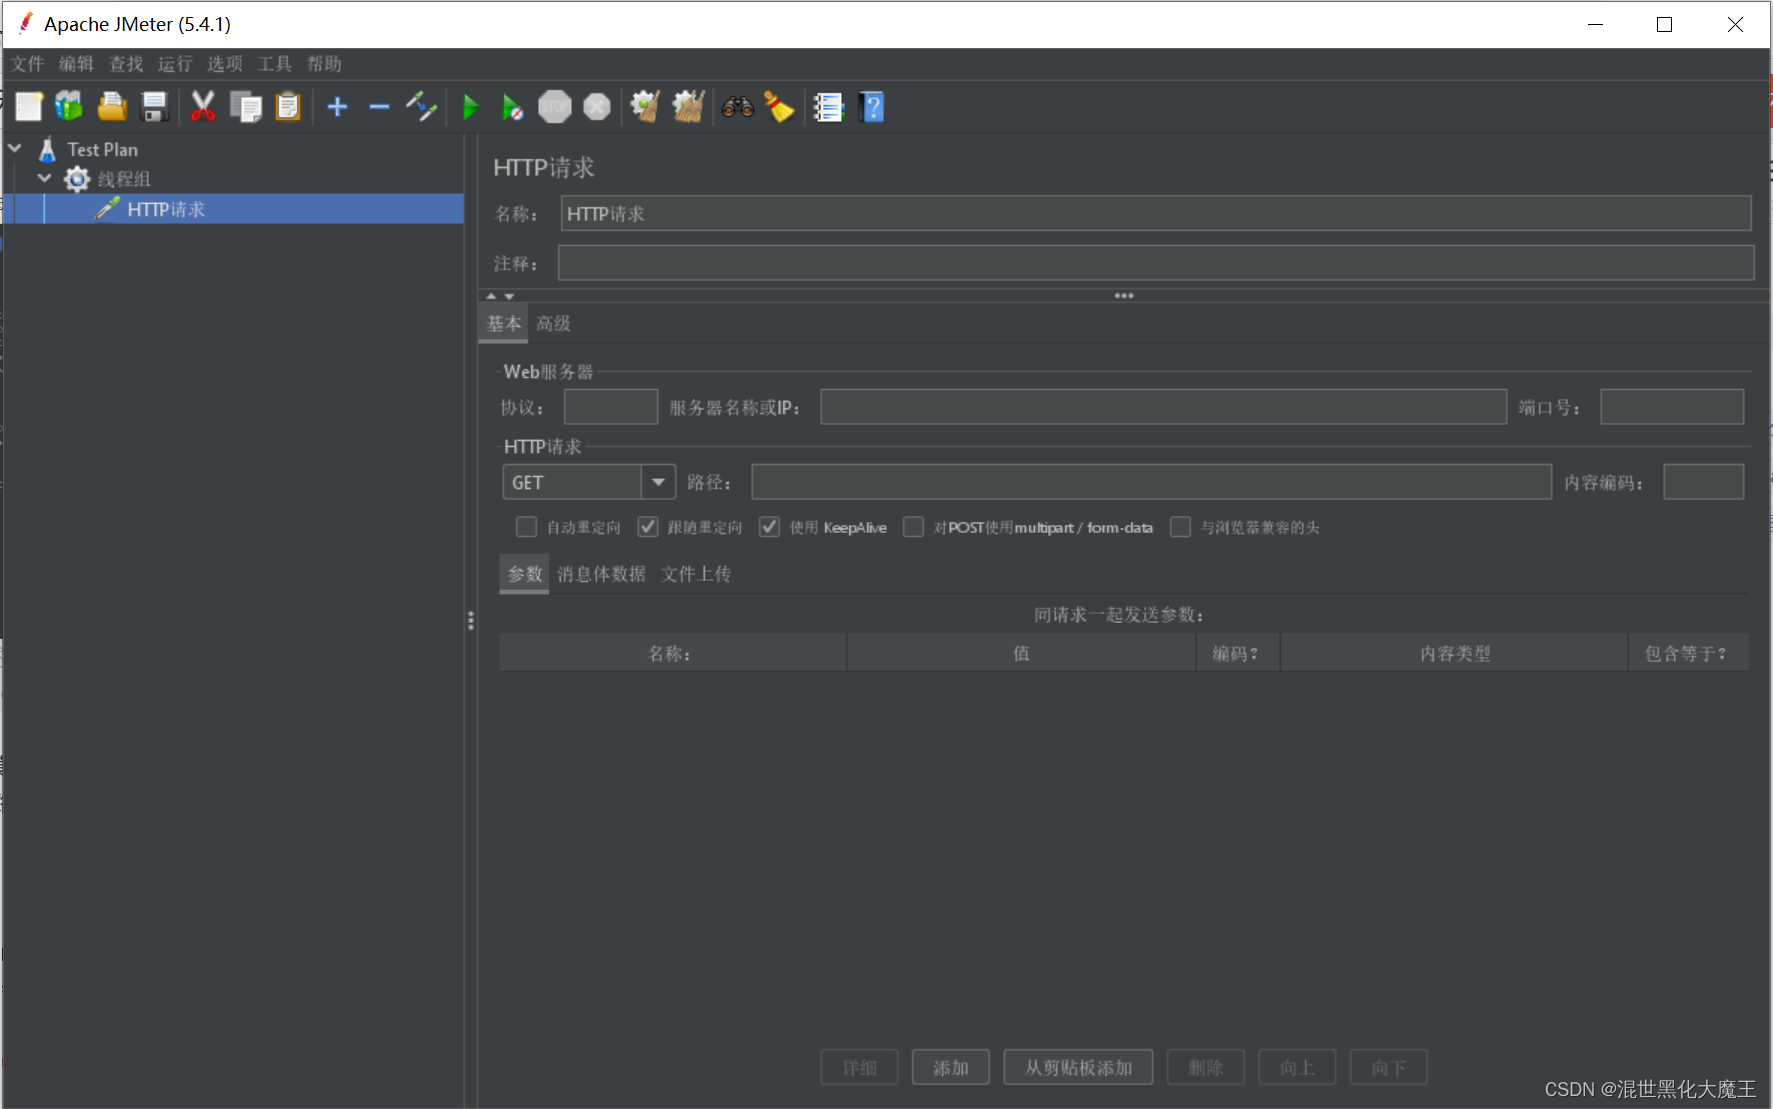Save the test plan with floppy icon

(x=154, y=106)
